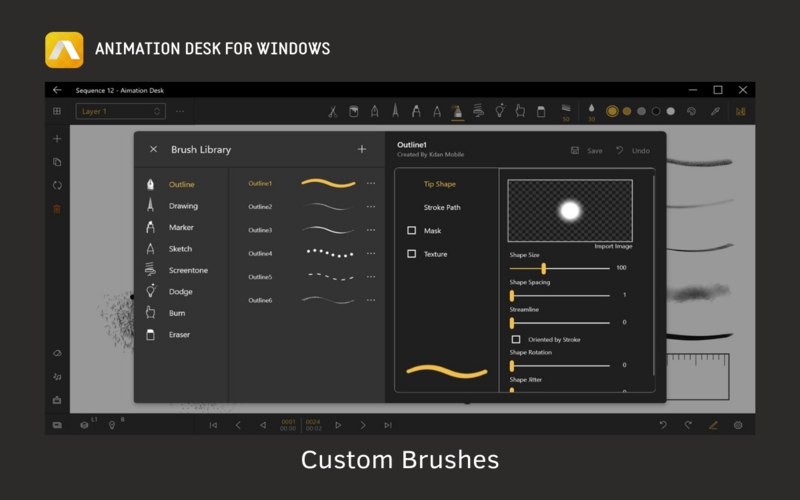Select the Outline pen tool in toolbar
The image size is (800, 500).
[374, 111]
